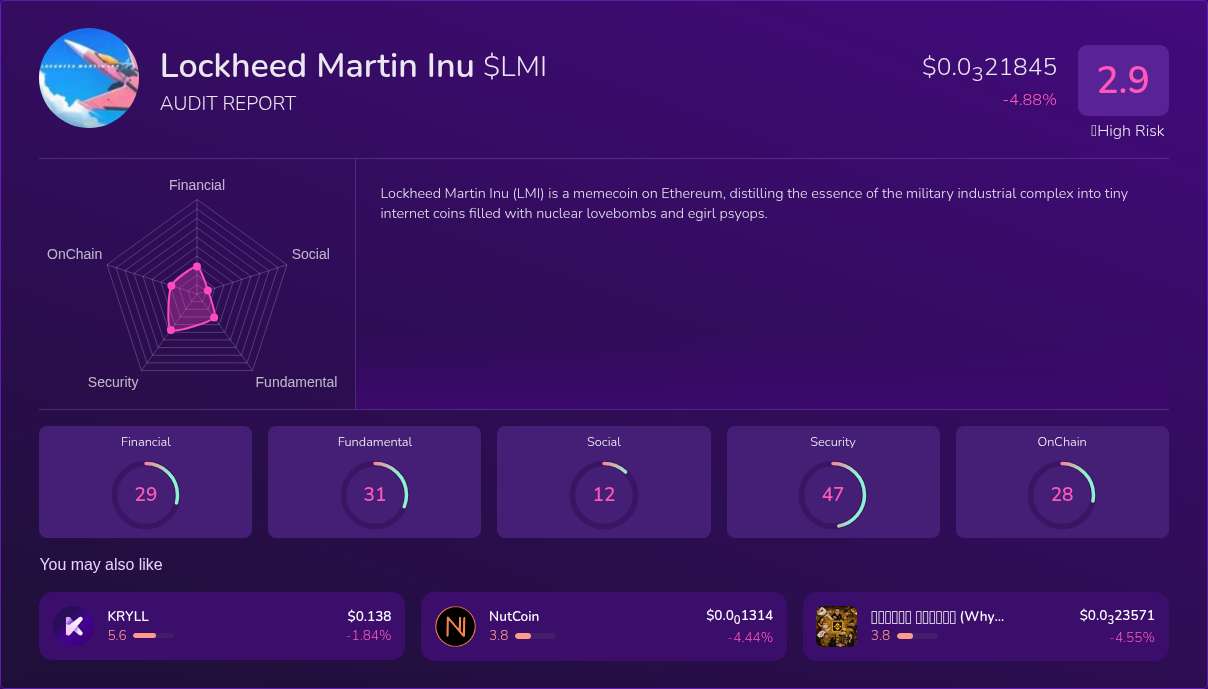Image resolution: width=1208 pixels, height=689 pixels.
Task: Click the $0.0₃23571 price on third card
Action: point(1117,616)
